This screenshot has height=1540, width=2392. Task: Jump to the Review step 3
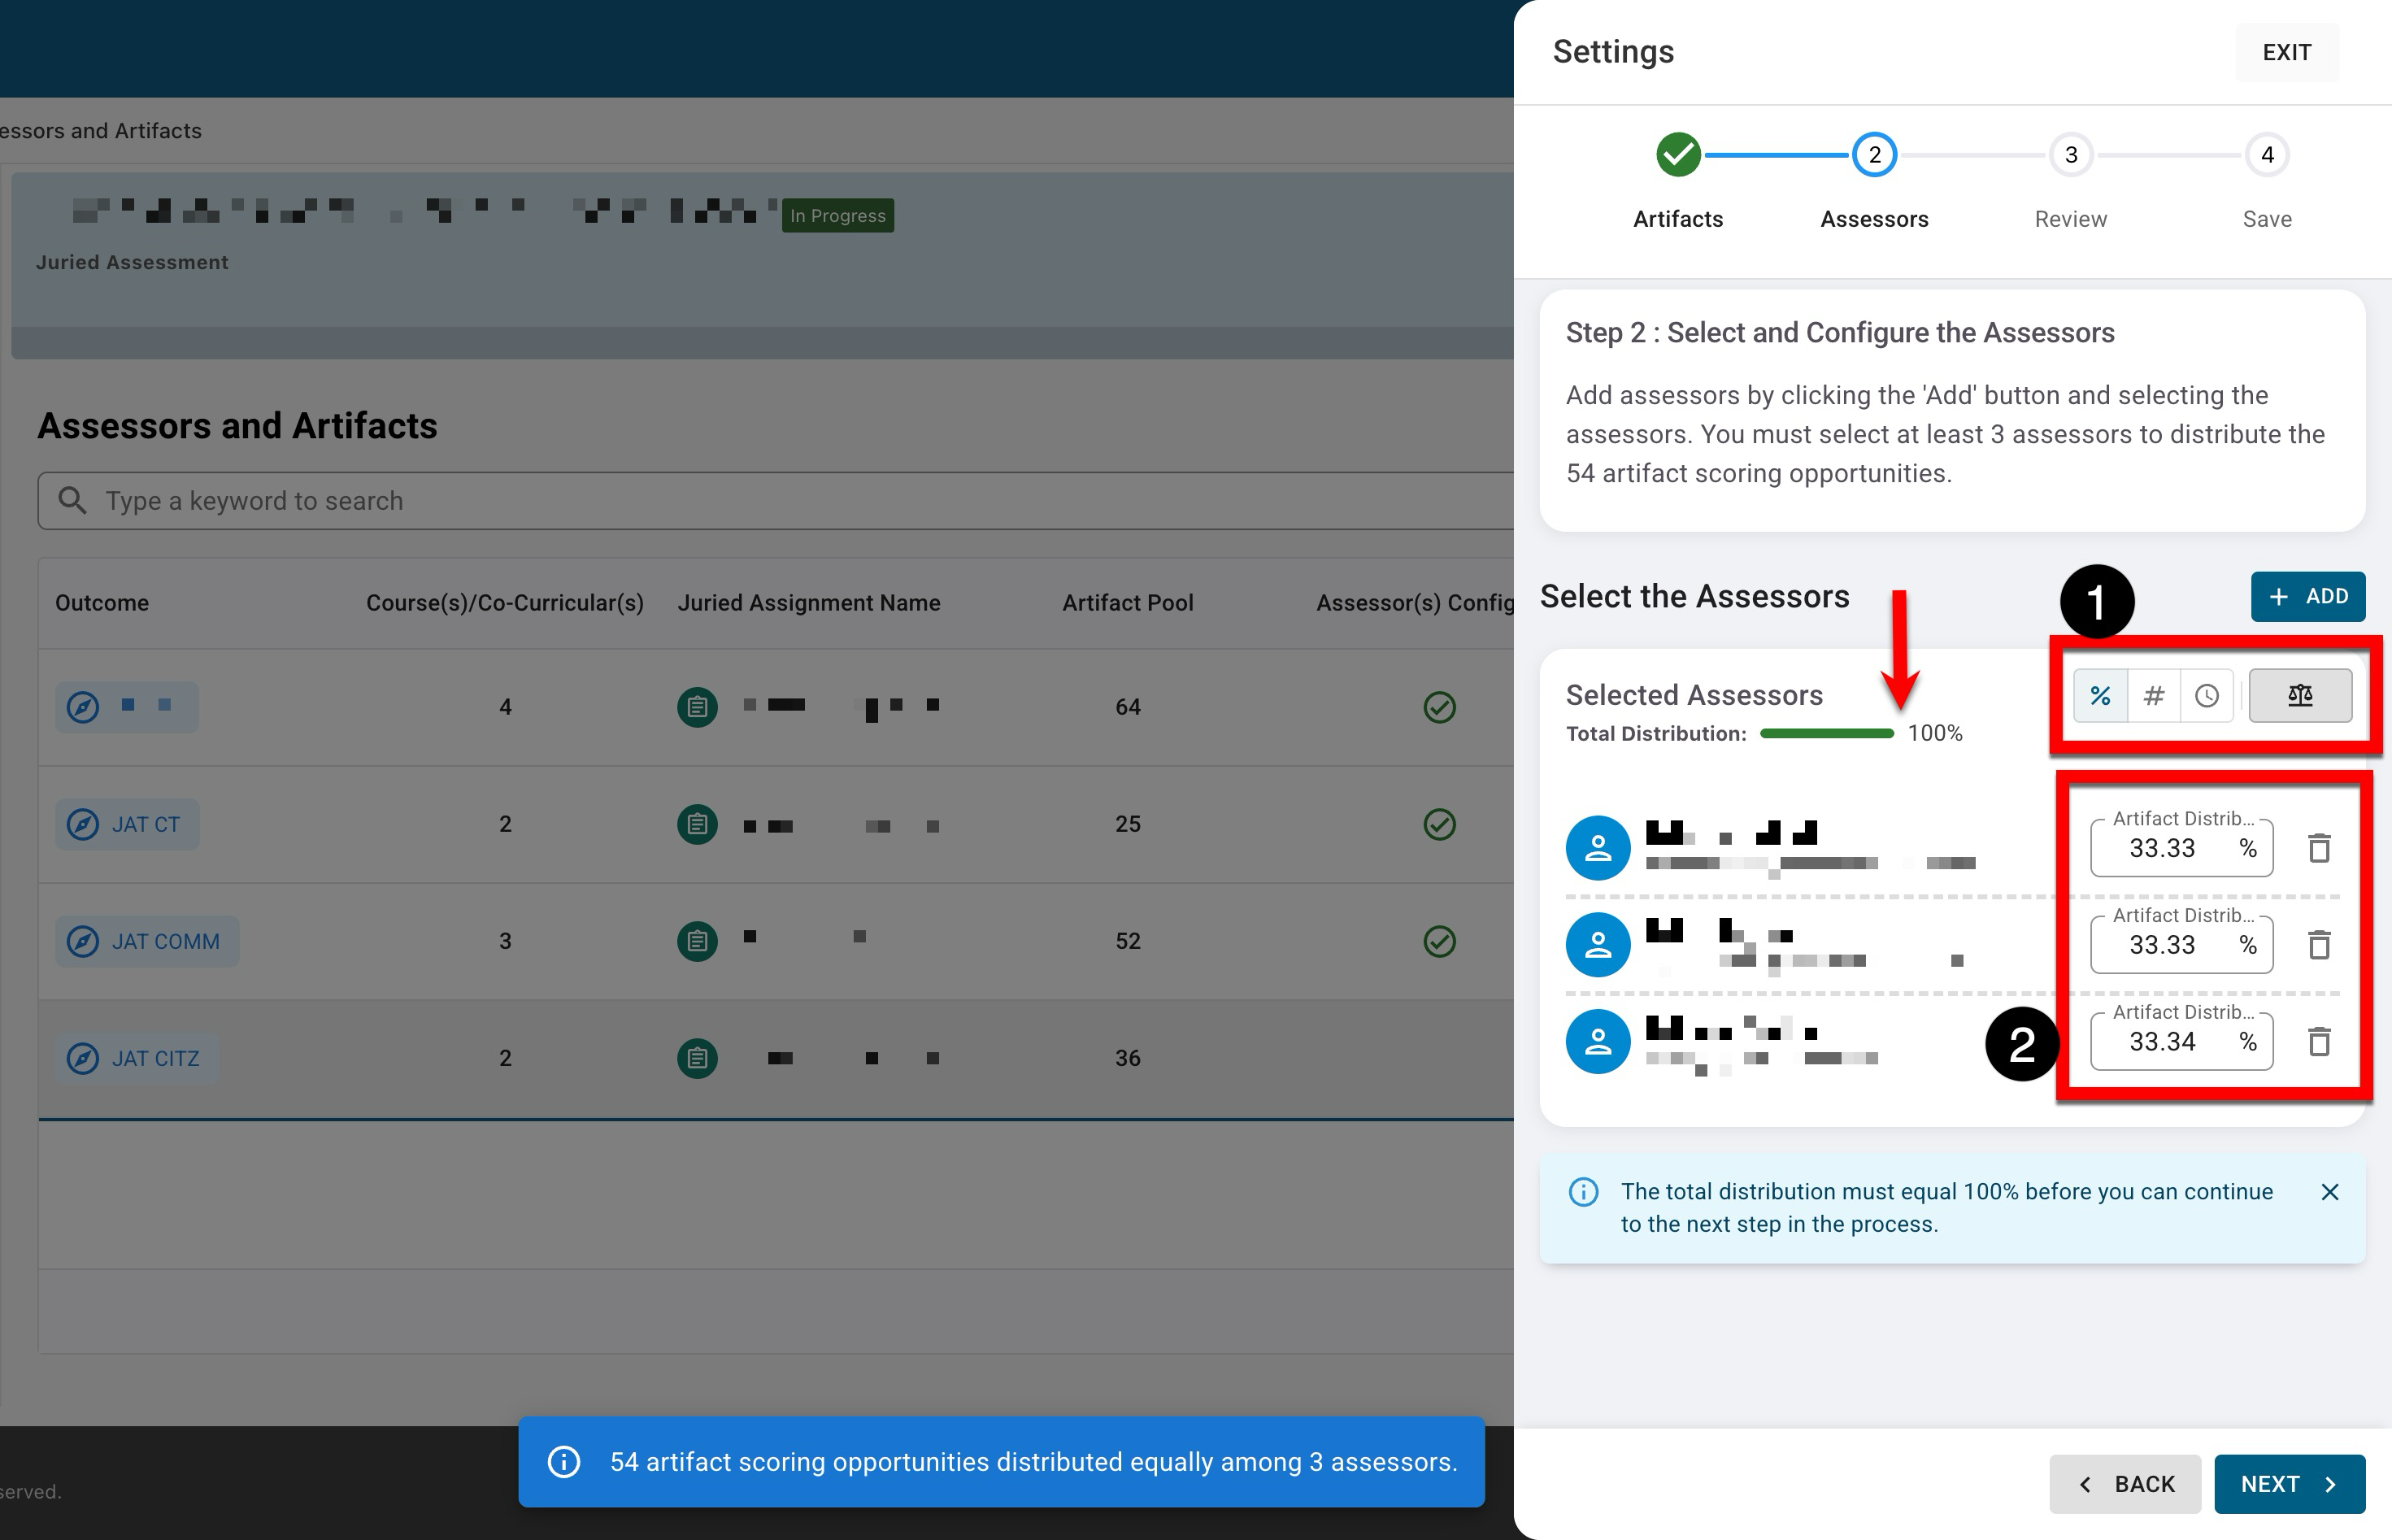point(2070,156)
